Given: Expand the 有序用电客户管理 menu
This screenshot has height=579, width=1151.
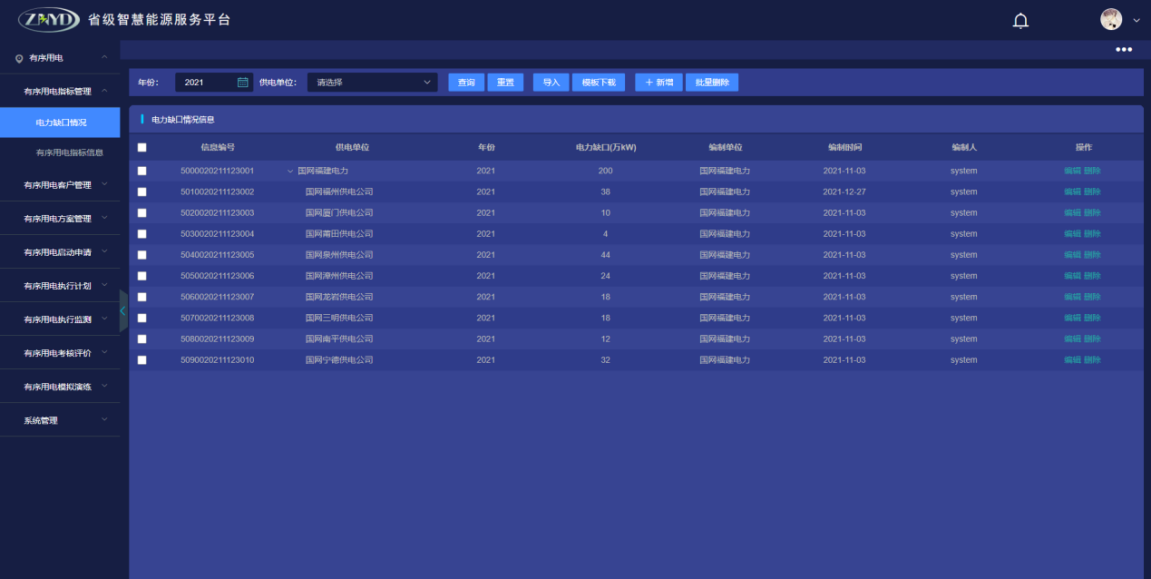Looking at the screenshot, I should [104, 184].
